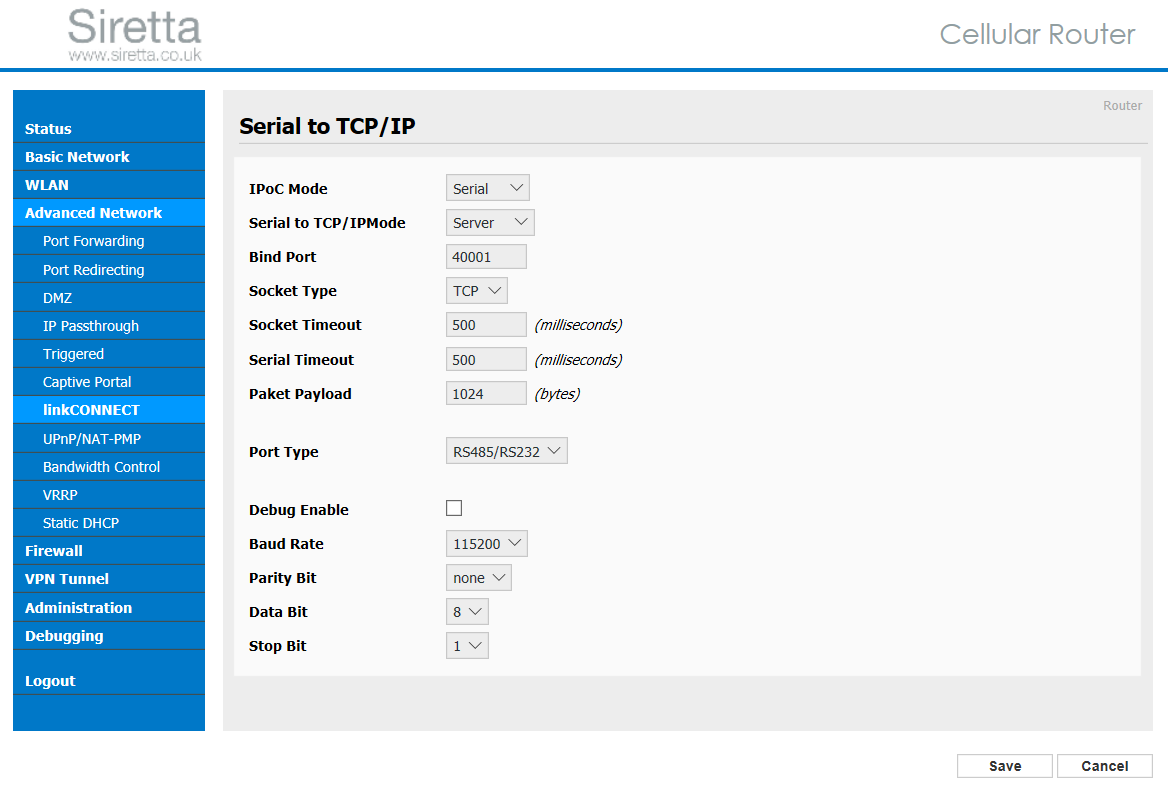Open the Data Bit dropdown

[467, 611]
